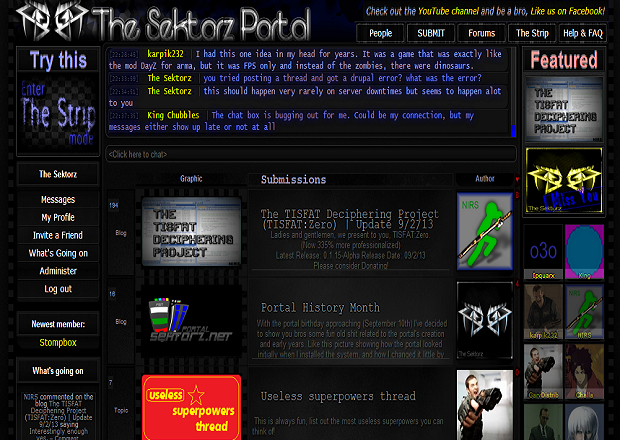
Task: Switch to The Strip in top navigation
Action: point(532,33)
